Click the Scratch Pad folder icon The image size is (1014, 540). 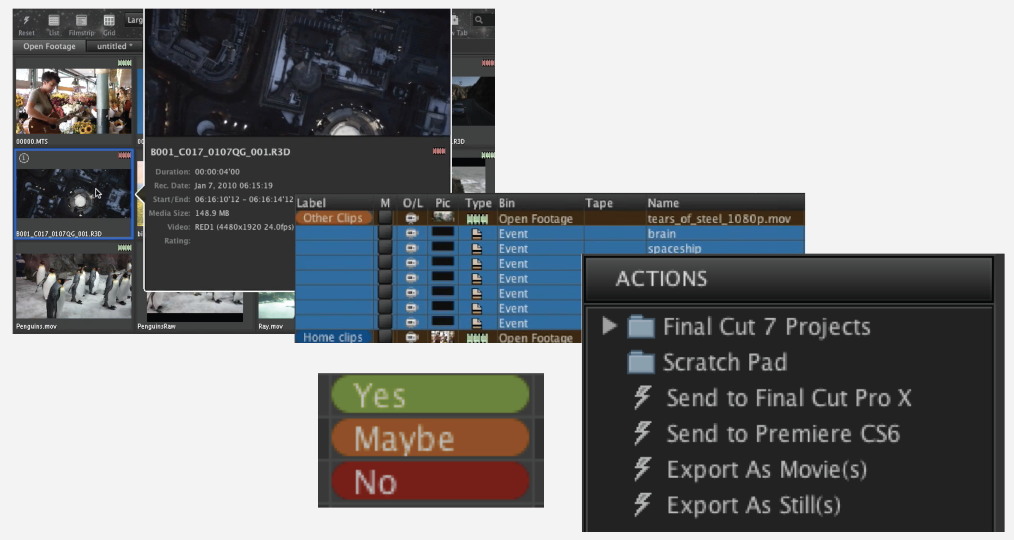(641, 362)
